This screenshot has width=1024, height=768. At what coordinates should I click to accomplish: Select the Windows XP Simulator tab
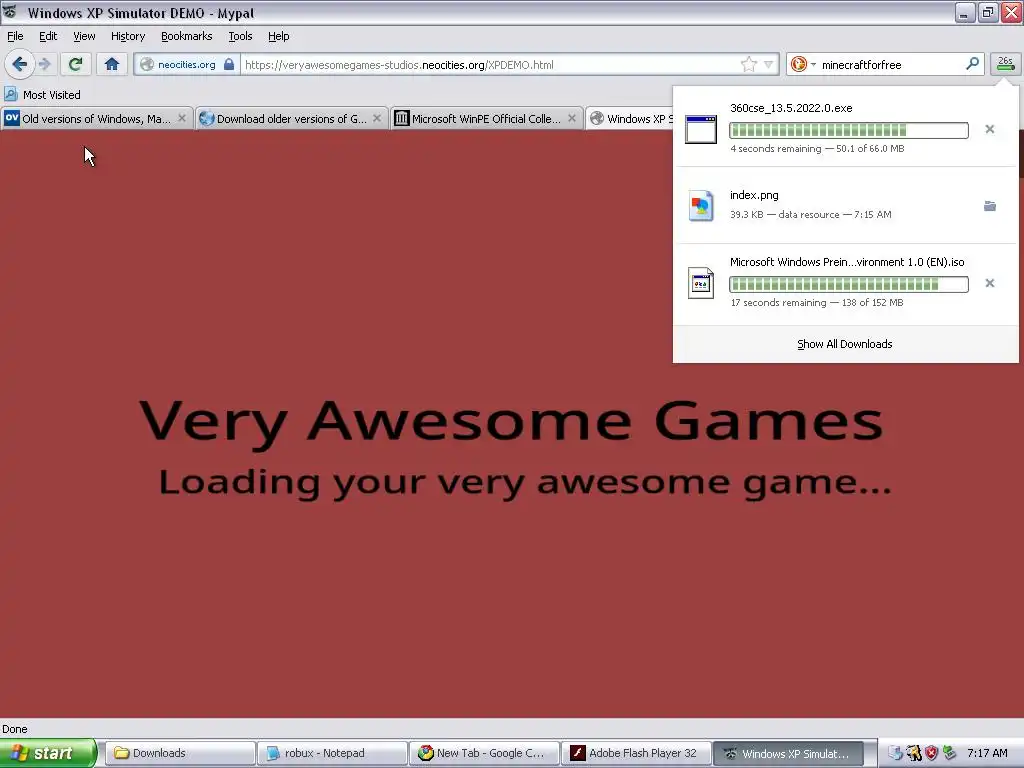(x=630, y=119)
